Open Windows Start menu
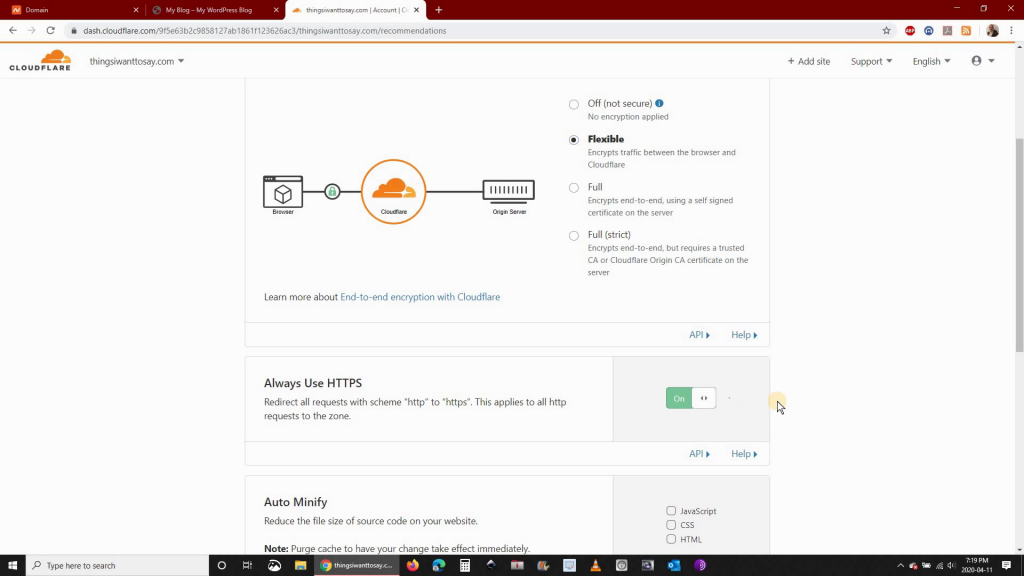This screenshot has width=1024, height=576. pos(12,566)
